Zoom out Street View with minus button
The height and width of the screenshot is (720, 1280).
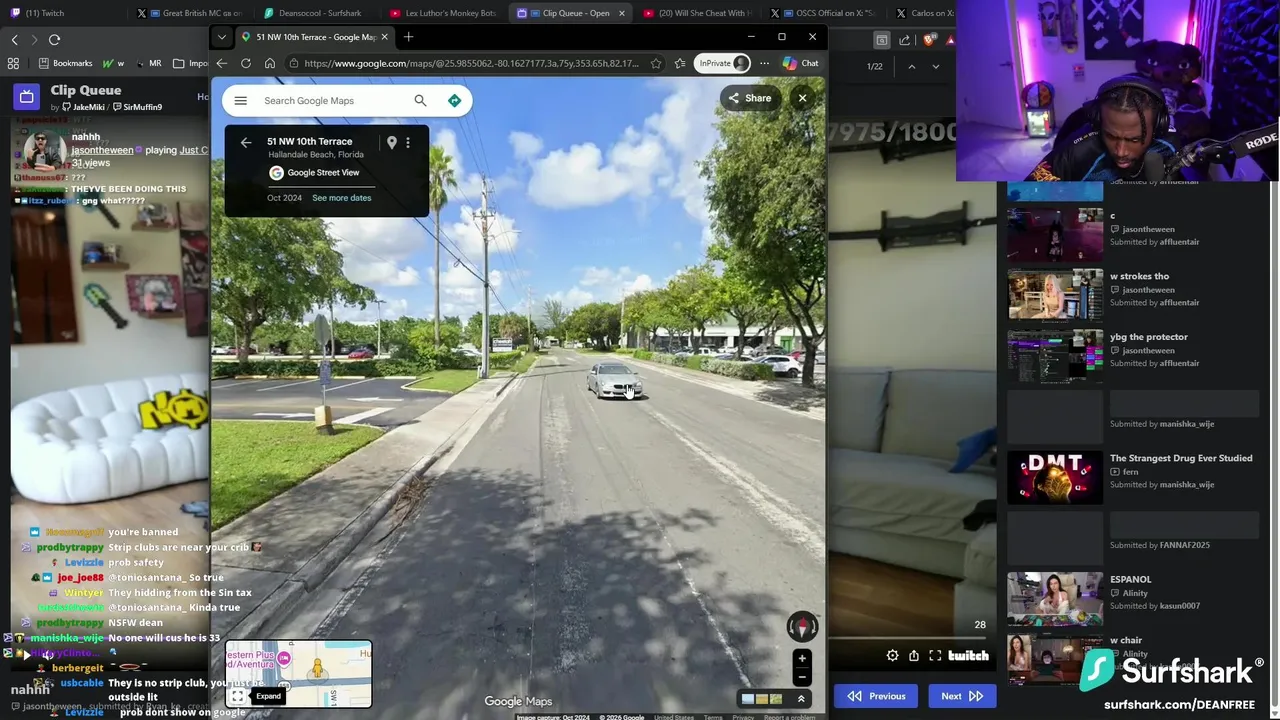(x=802, y=676)
